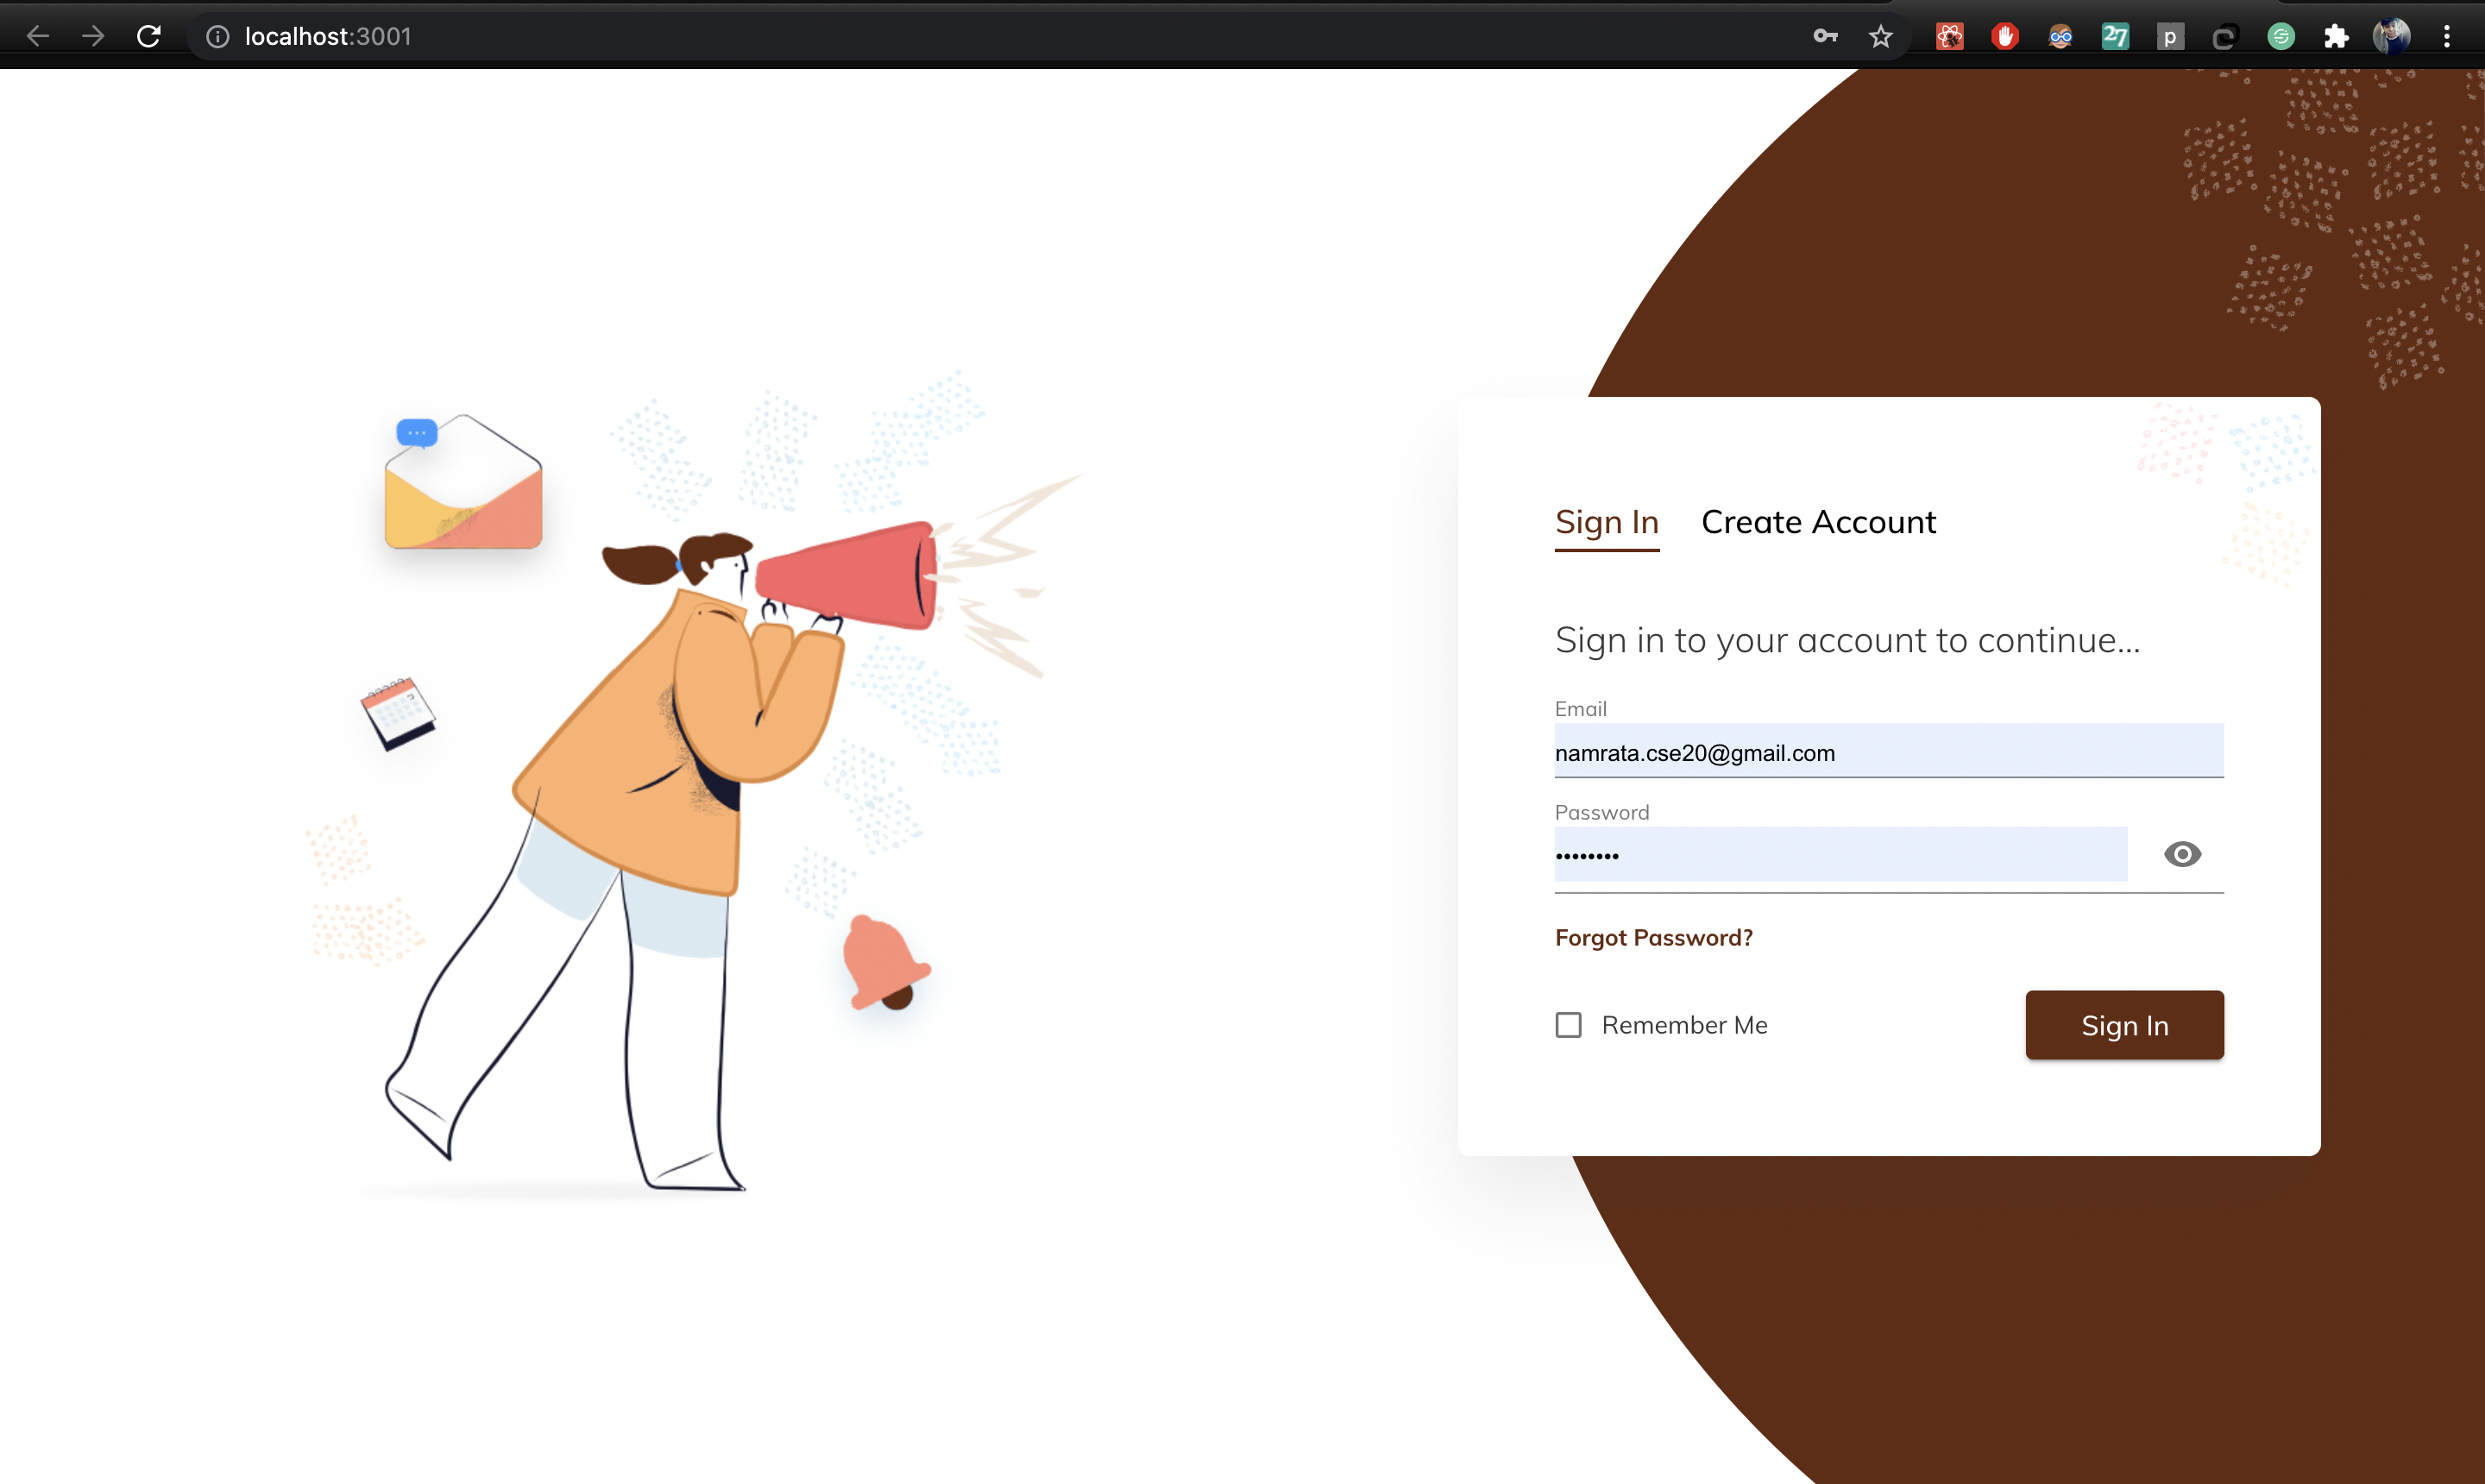This screenshot has height=1484, width=2485.
Task: Switch to the Sign In tab
Action: click(x=1607, y=522)
